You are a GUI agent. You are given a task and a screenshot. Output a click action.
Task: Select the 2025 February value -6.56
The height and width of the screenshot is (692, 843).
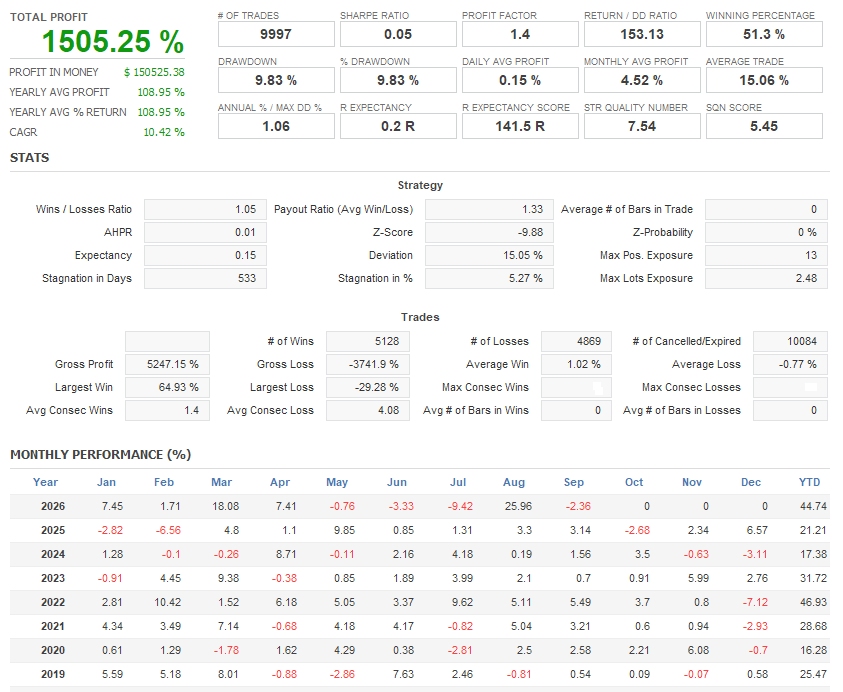(x=168, y=531)
